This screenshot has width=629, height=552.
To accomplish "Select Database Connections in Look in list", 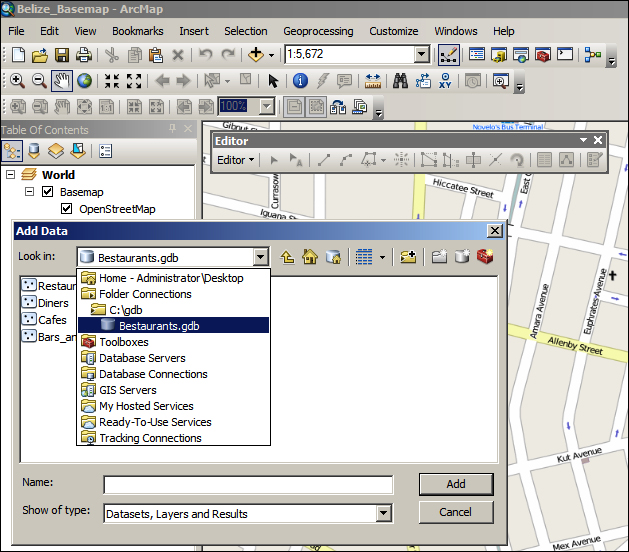I will [x=173, y=374].
